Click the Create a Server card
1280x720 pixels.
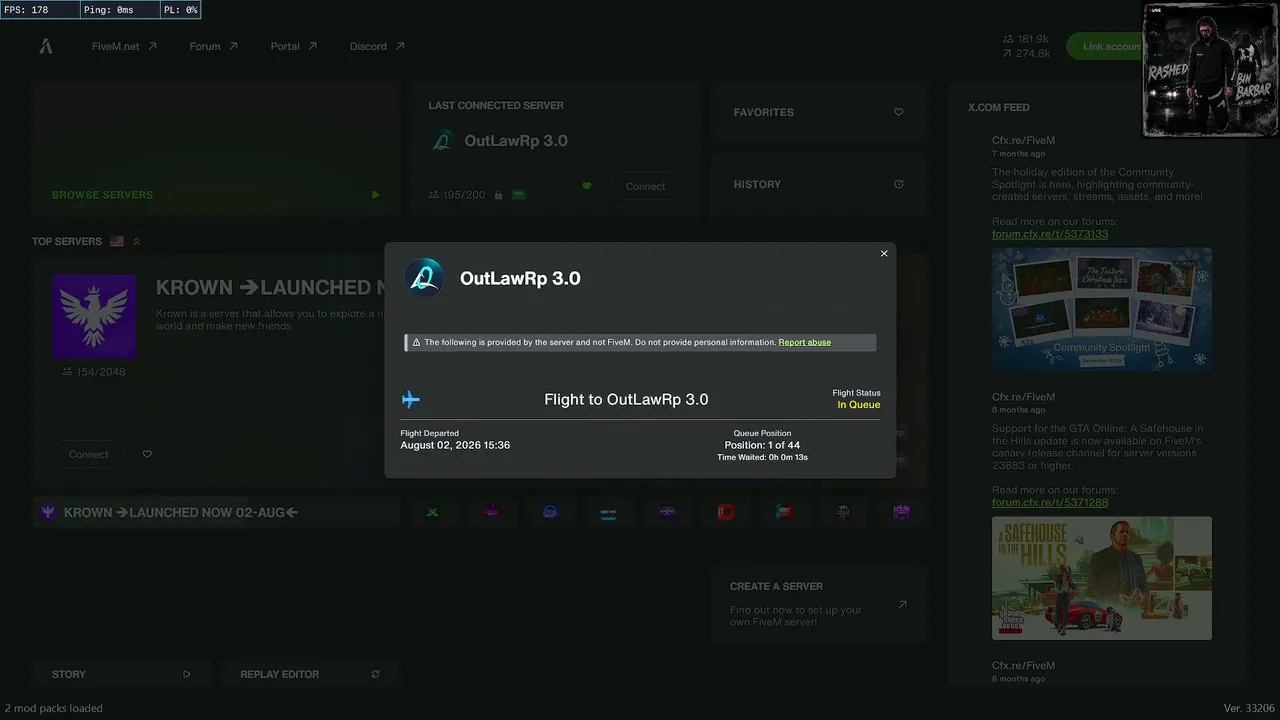pos(819,606)
